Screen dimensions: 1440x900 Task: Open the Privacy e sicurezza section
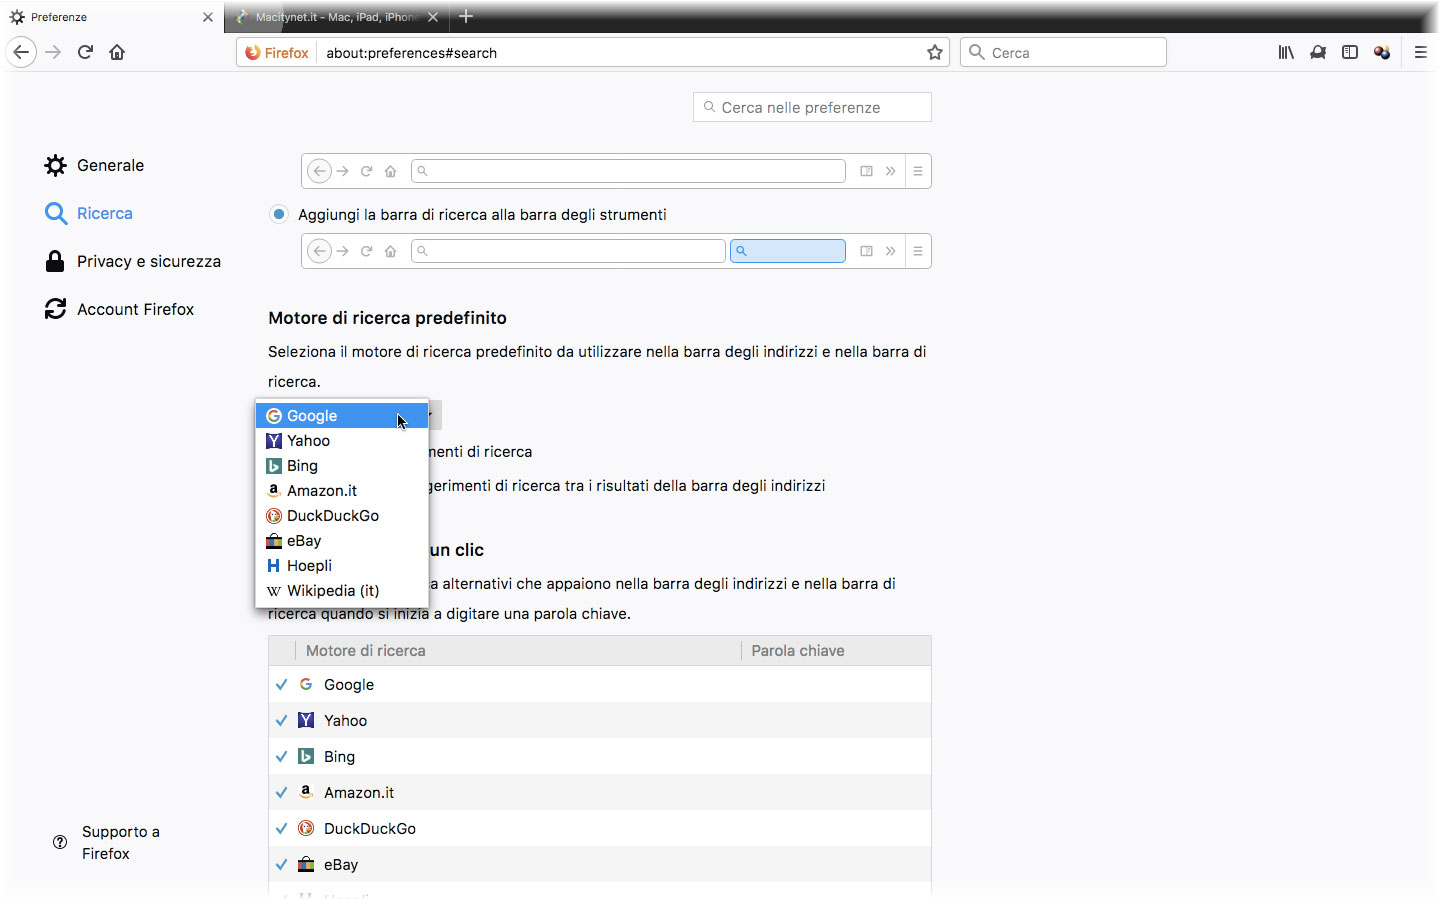[149, 261]
